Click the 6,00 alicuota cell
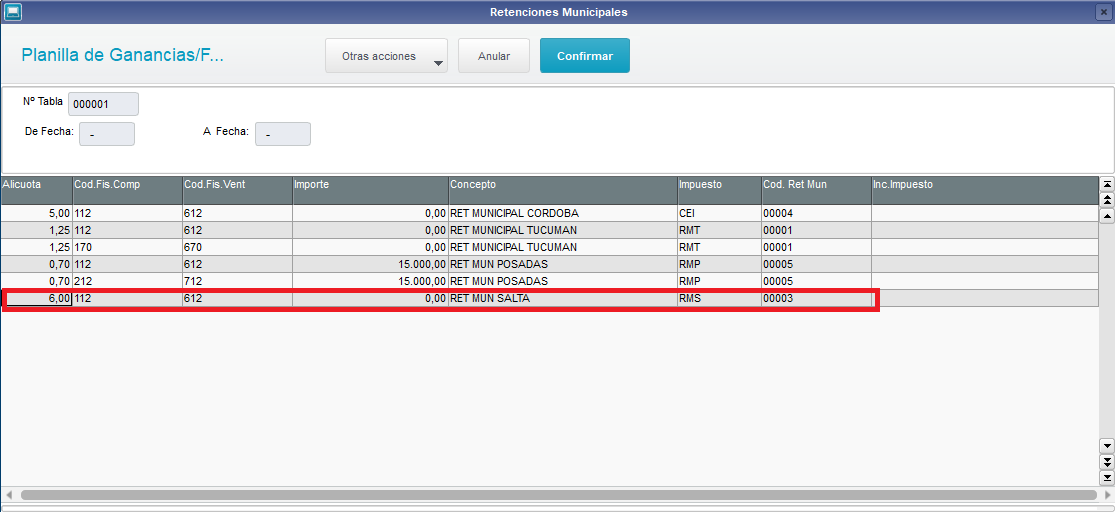This screenshot has width=1115, height=512. pyautogui.click(x=36, y=299)
